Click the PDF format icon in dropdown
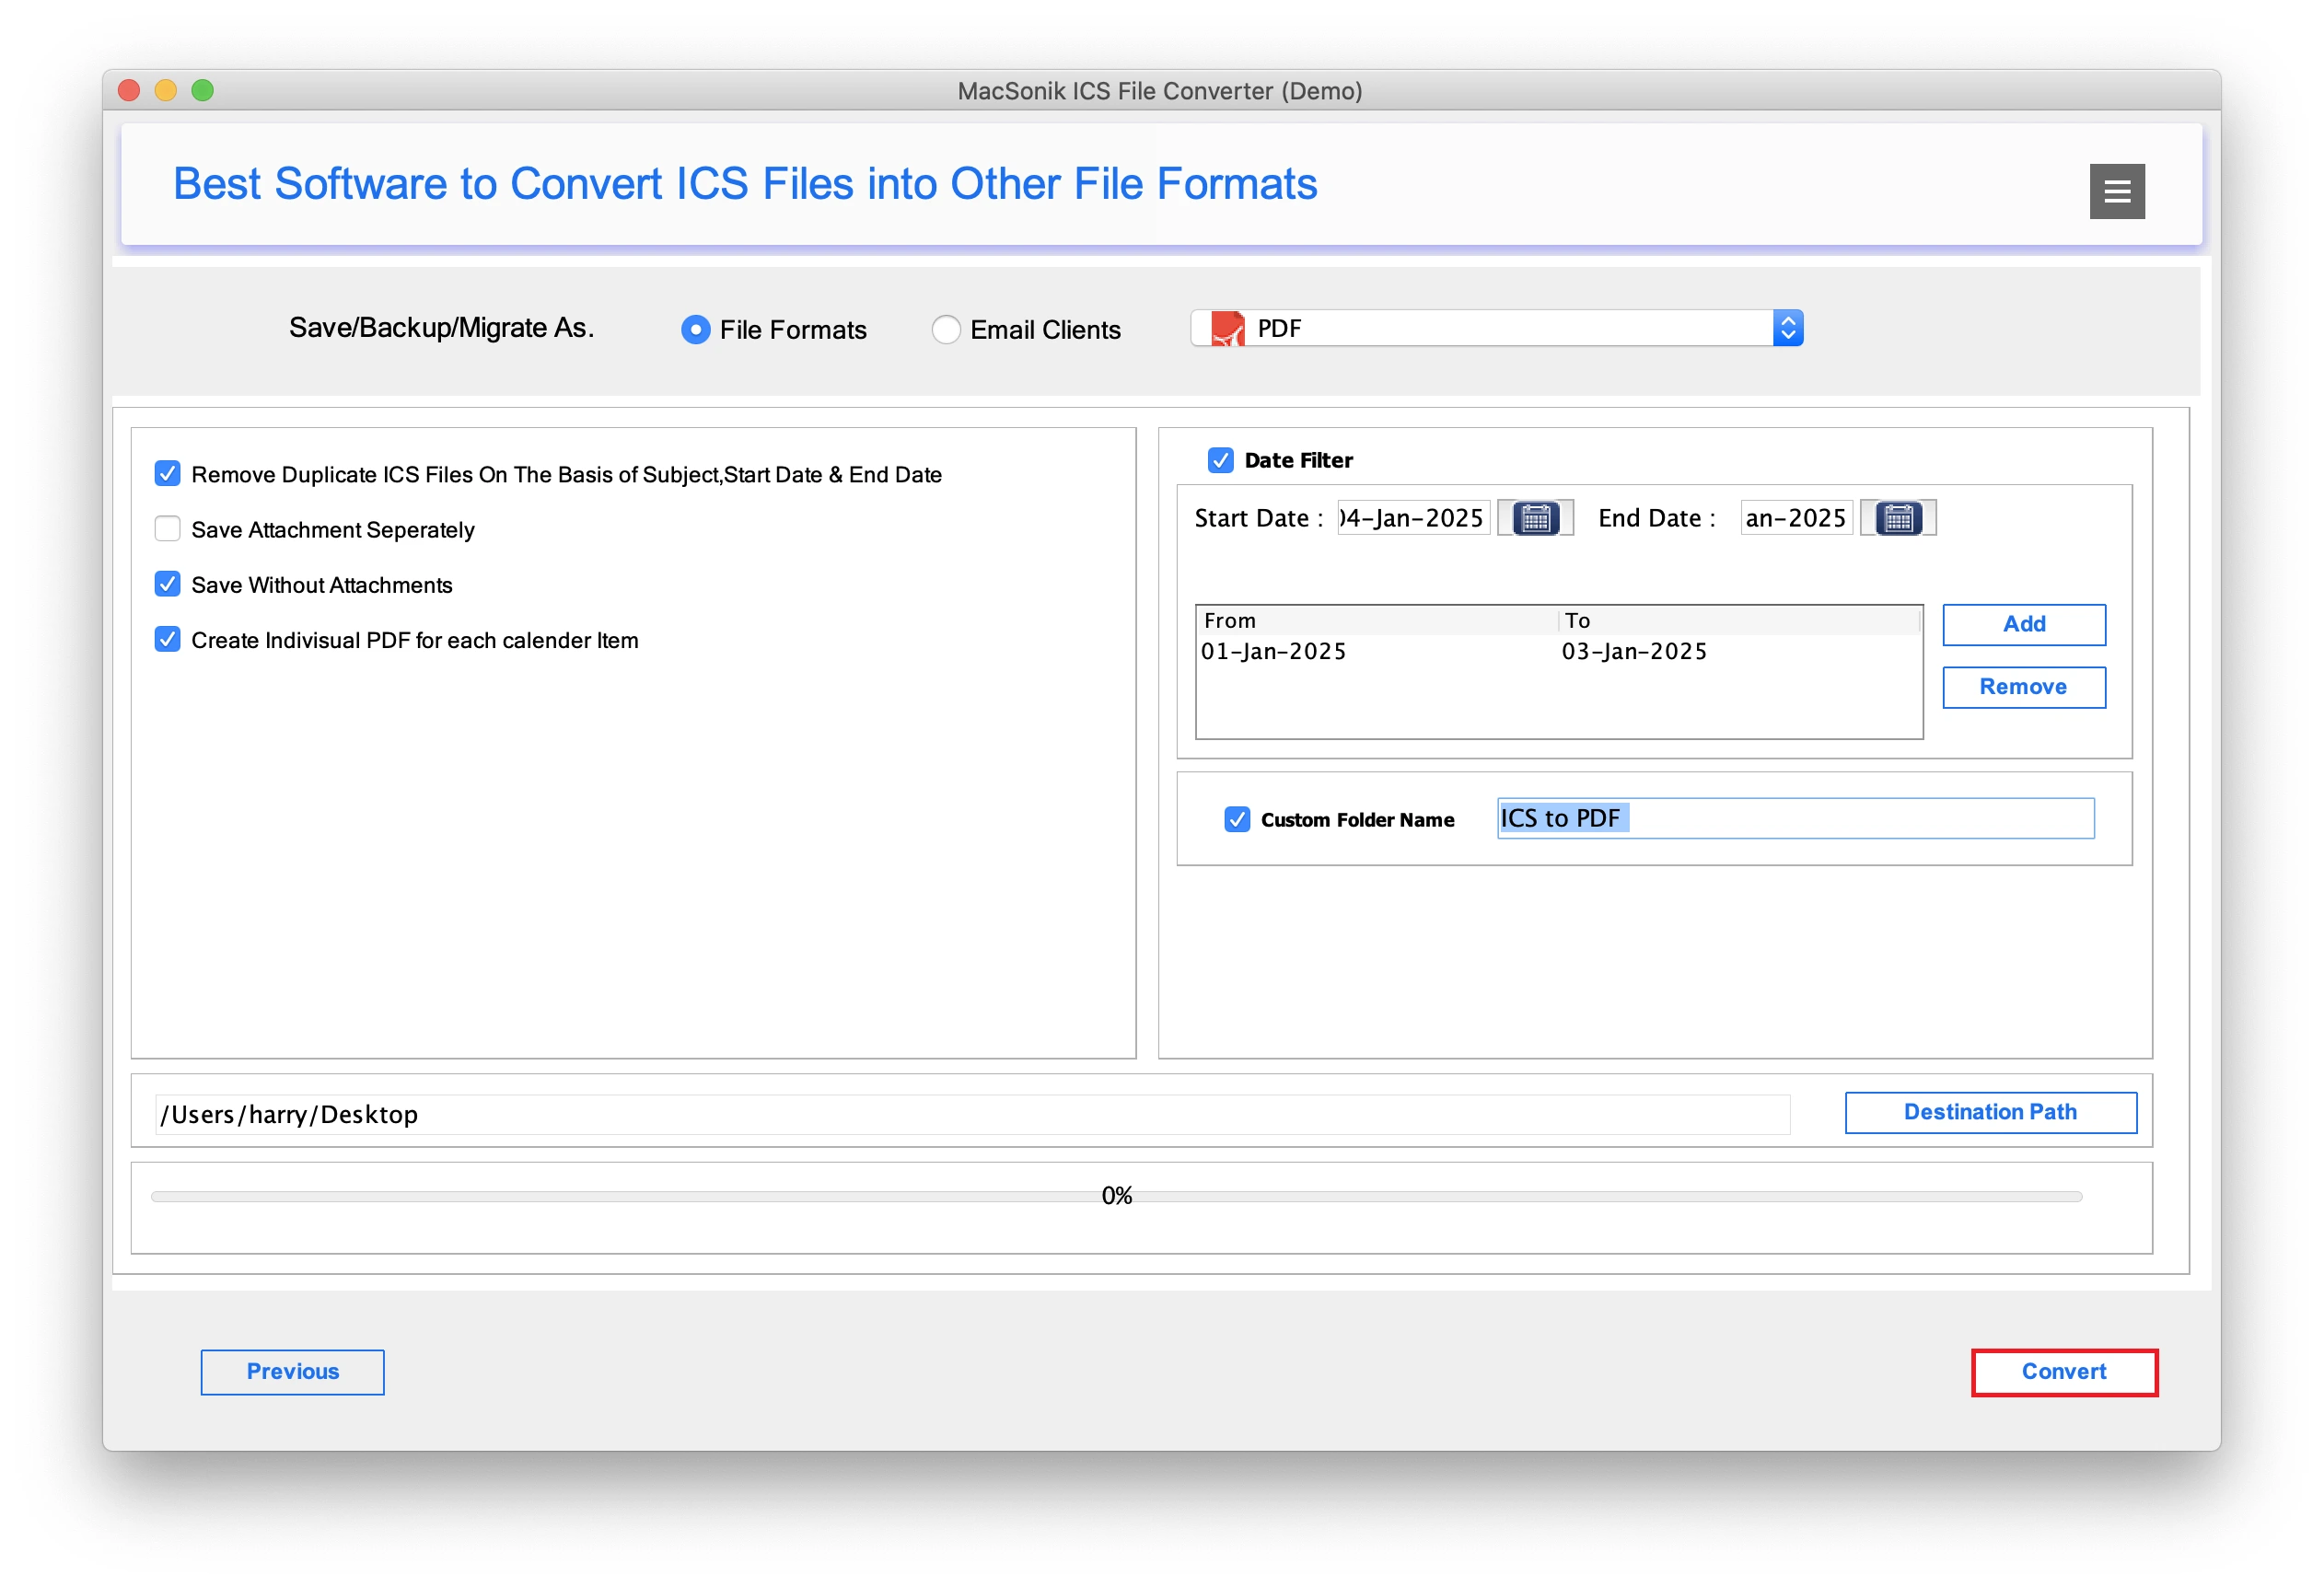 tap(1227, 328)
